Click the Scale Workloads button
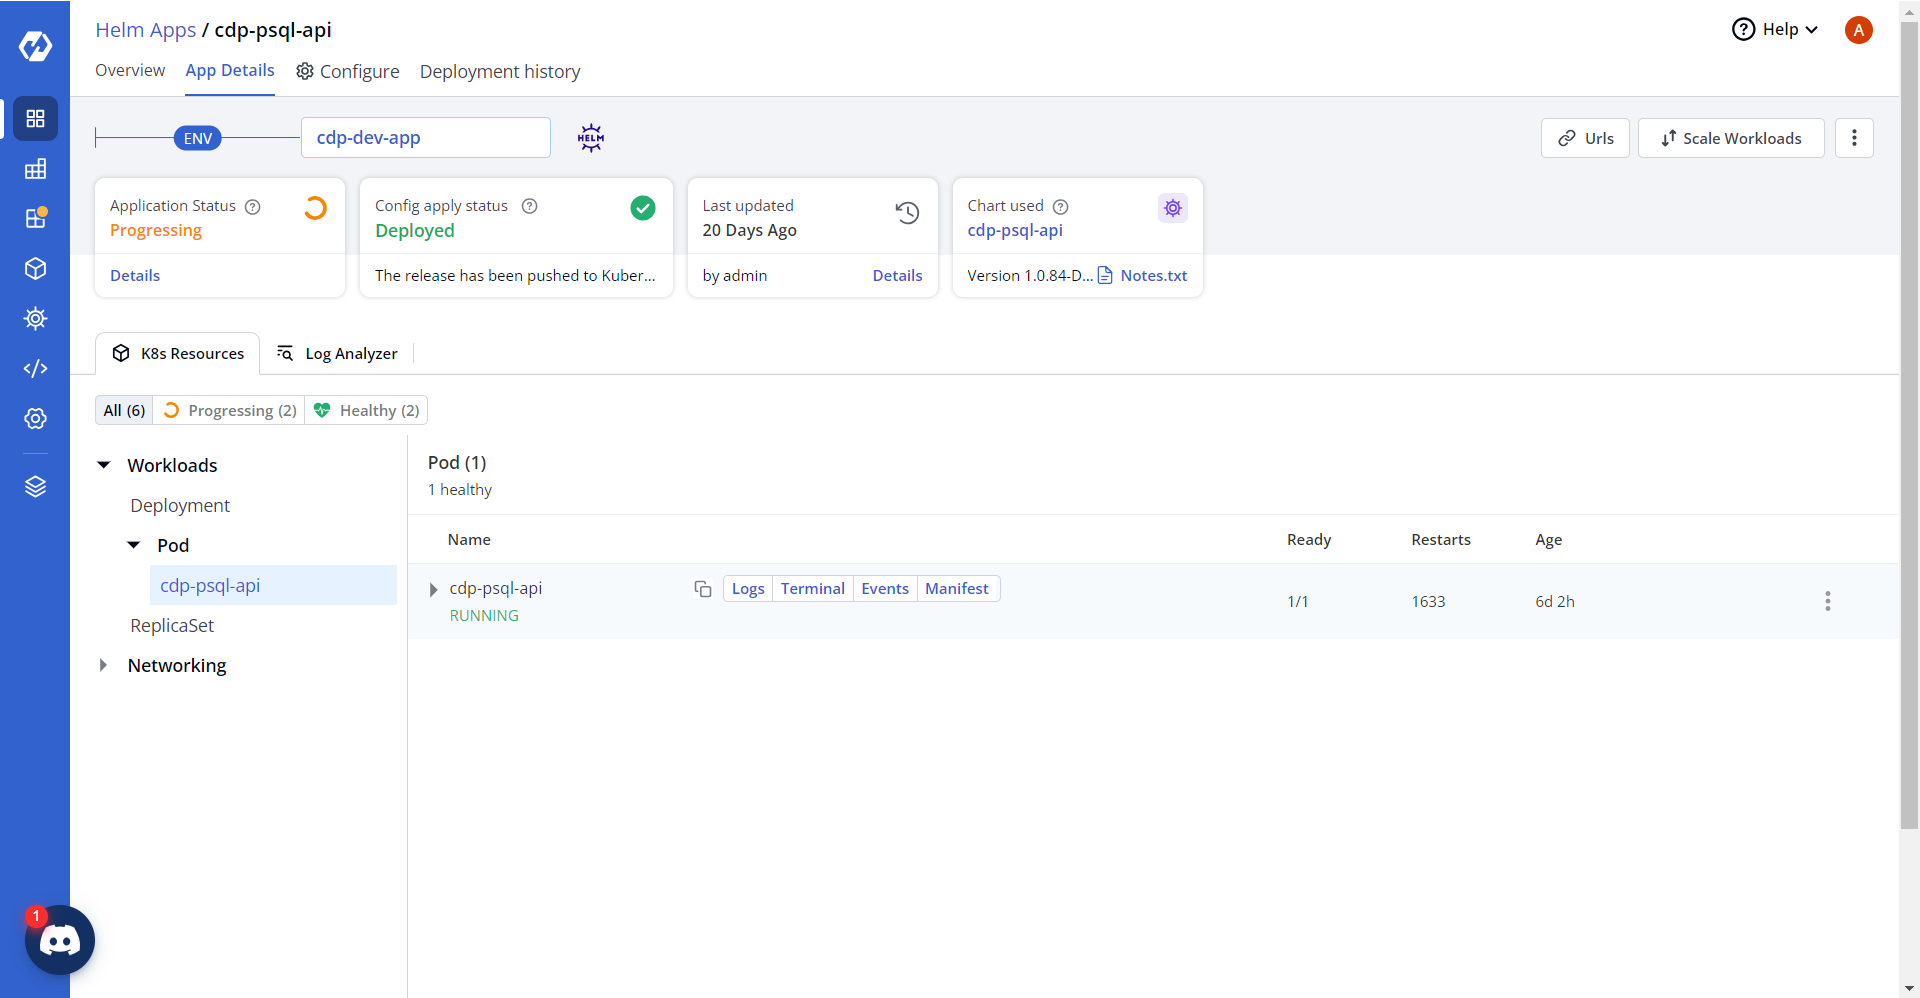This screenshot has height=998, width=1920. [1731, 138]
